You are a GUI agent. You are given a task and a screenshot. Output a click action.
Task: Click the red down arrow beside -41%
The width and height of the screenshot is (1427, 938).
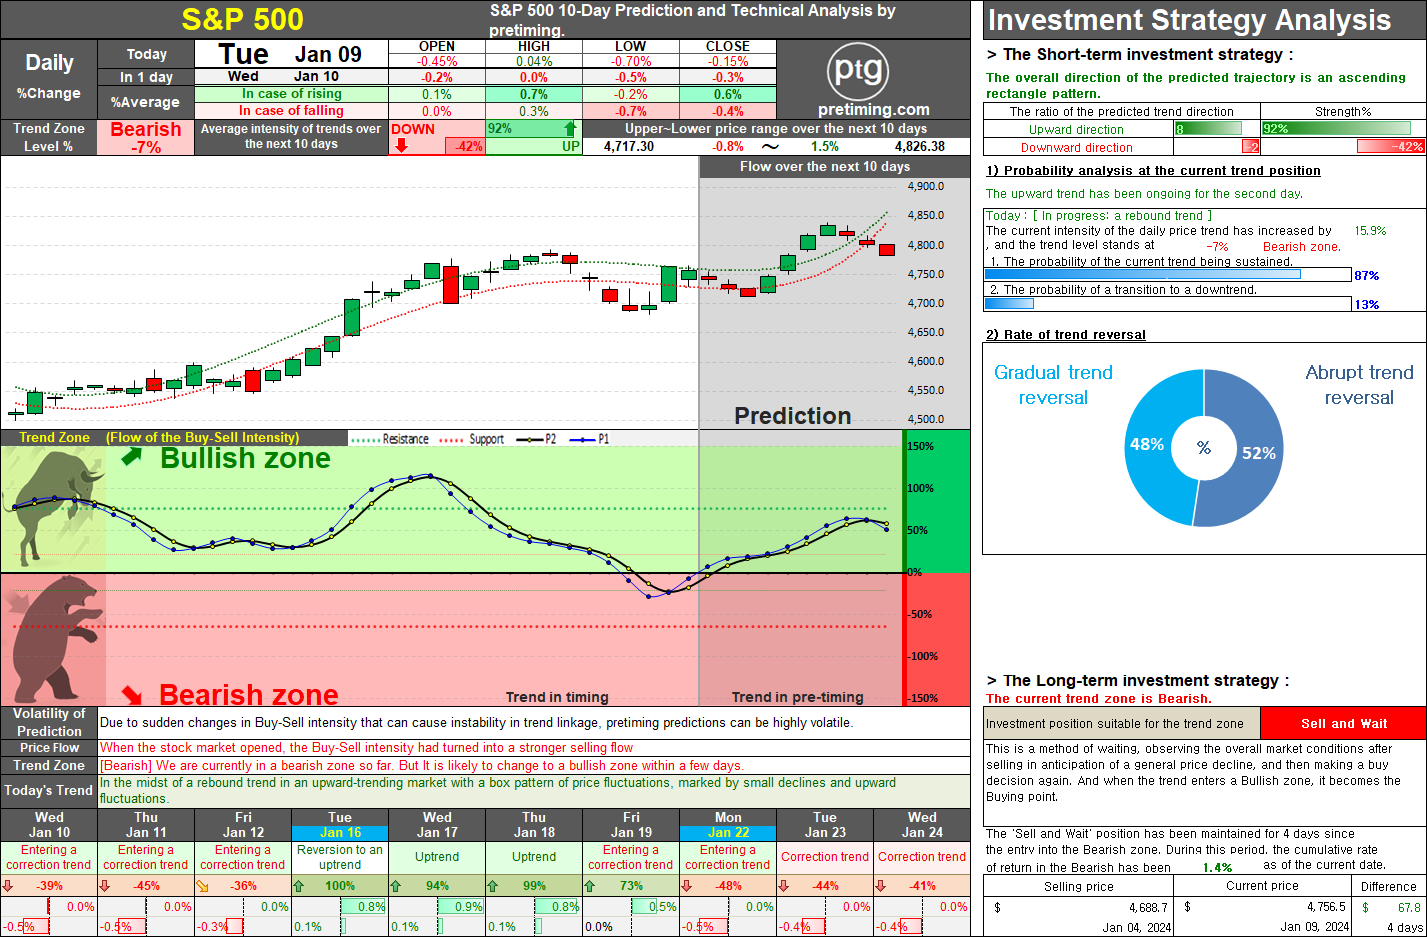[880, 885]
